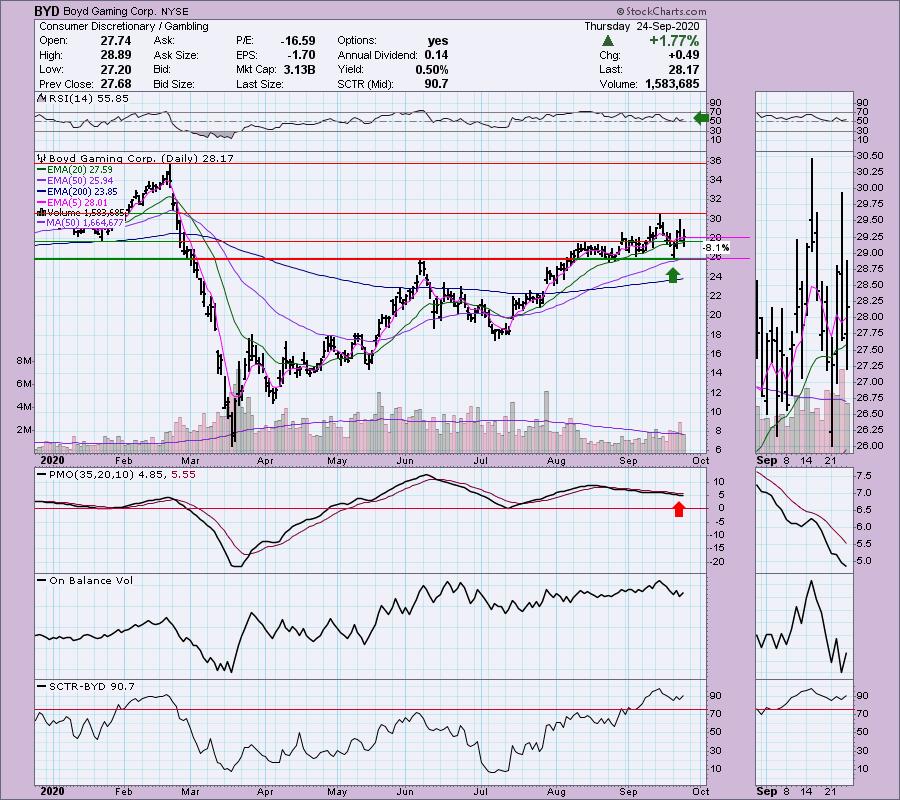
Task: Click the Prev Close value 27.68
Action: click(x=115, y=84)
